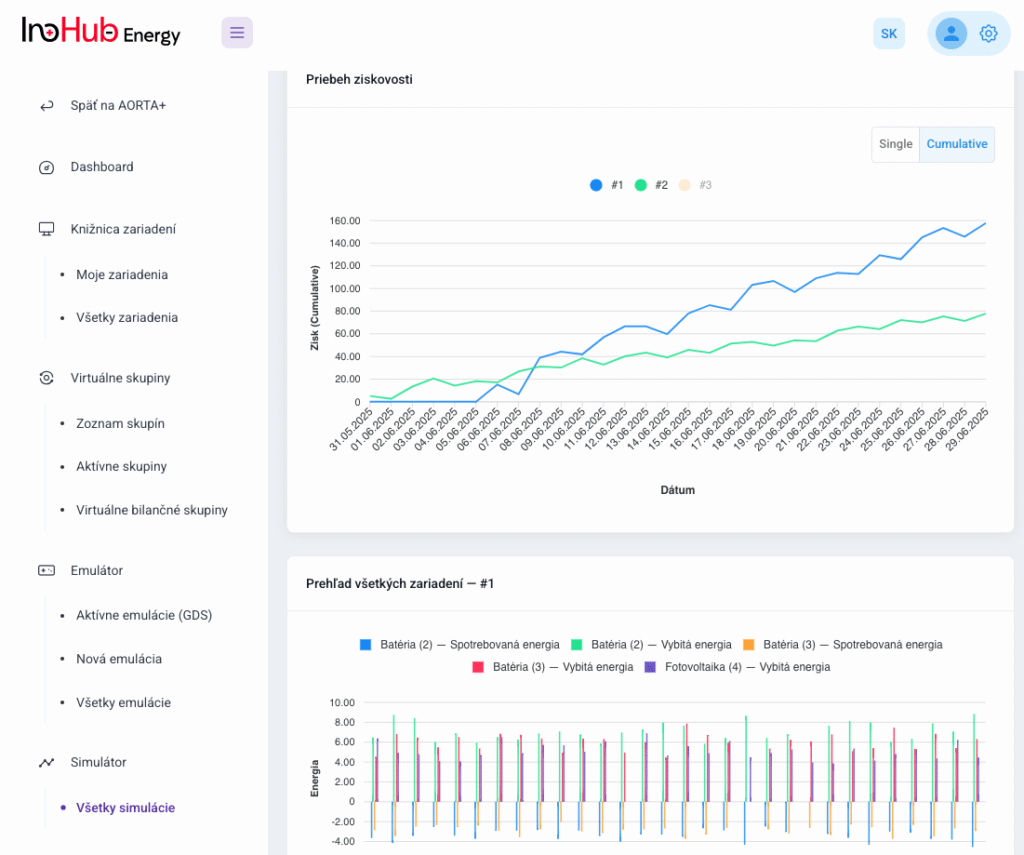Click the Knižnica zariadení monitor icon
The height and width of the screenshot is (855, 1024).
(46, 229)
